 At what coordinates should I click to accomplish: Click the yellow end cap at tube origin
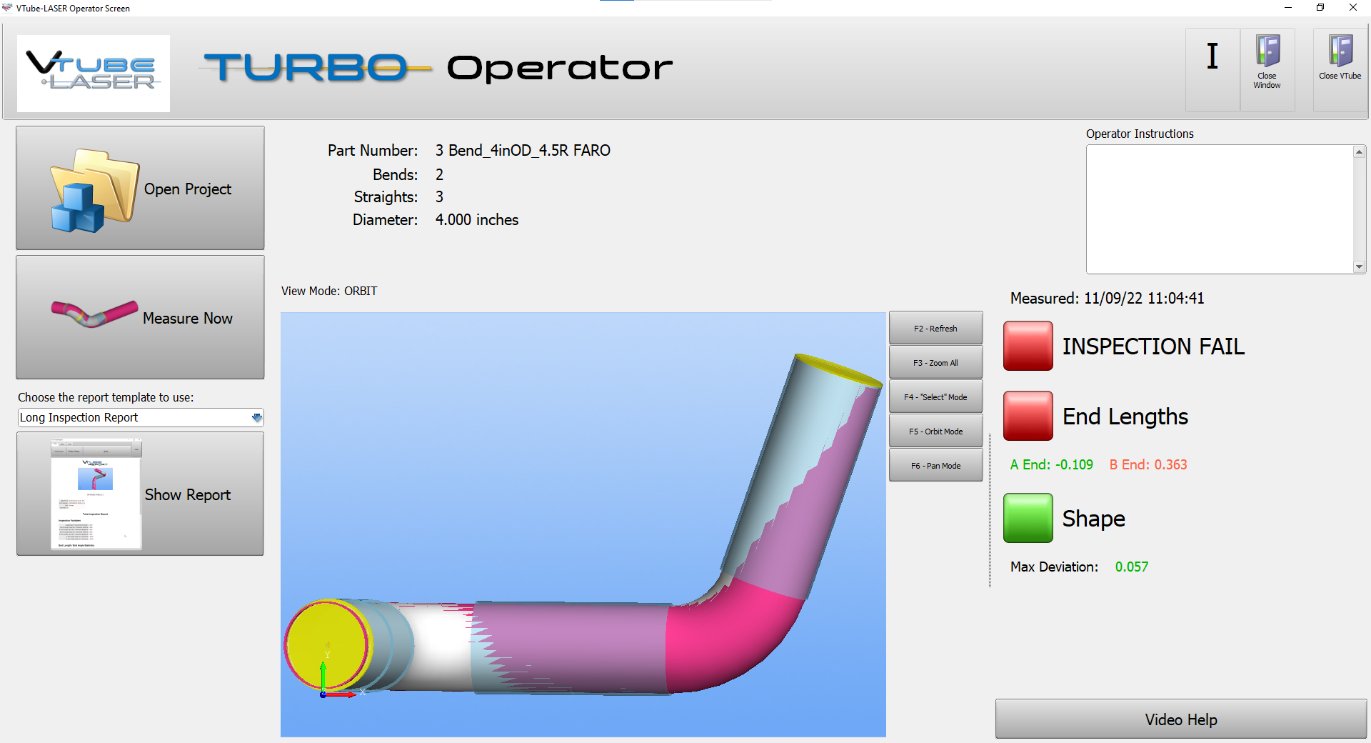tap(326, 646)
